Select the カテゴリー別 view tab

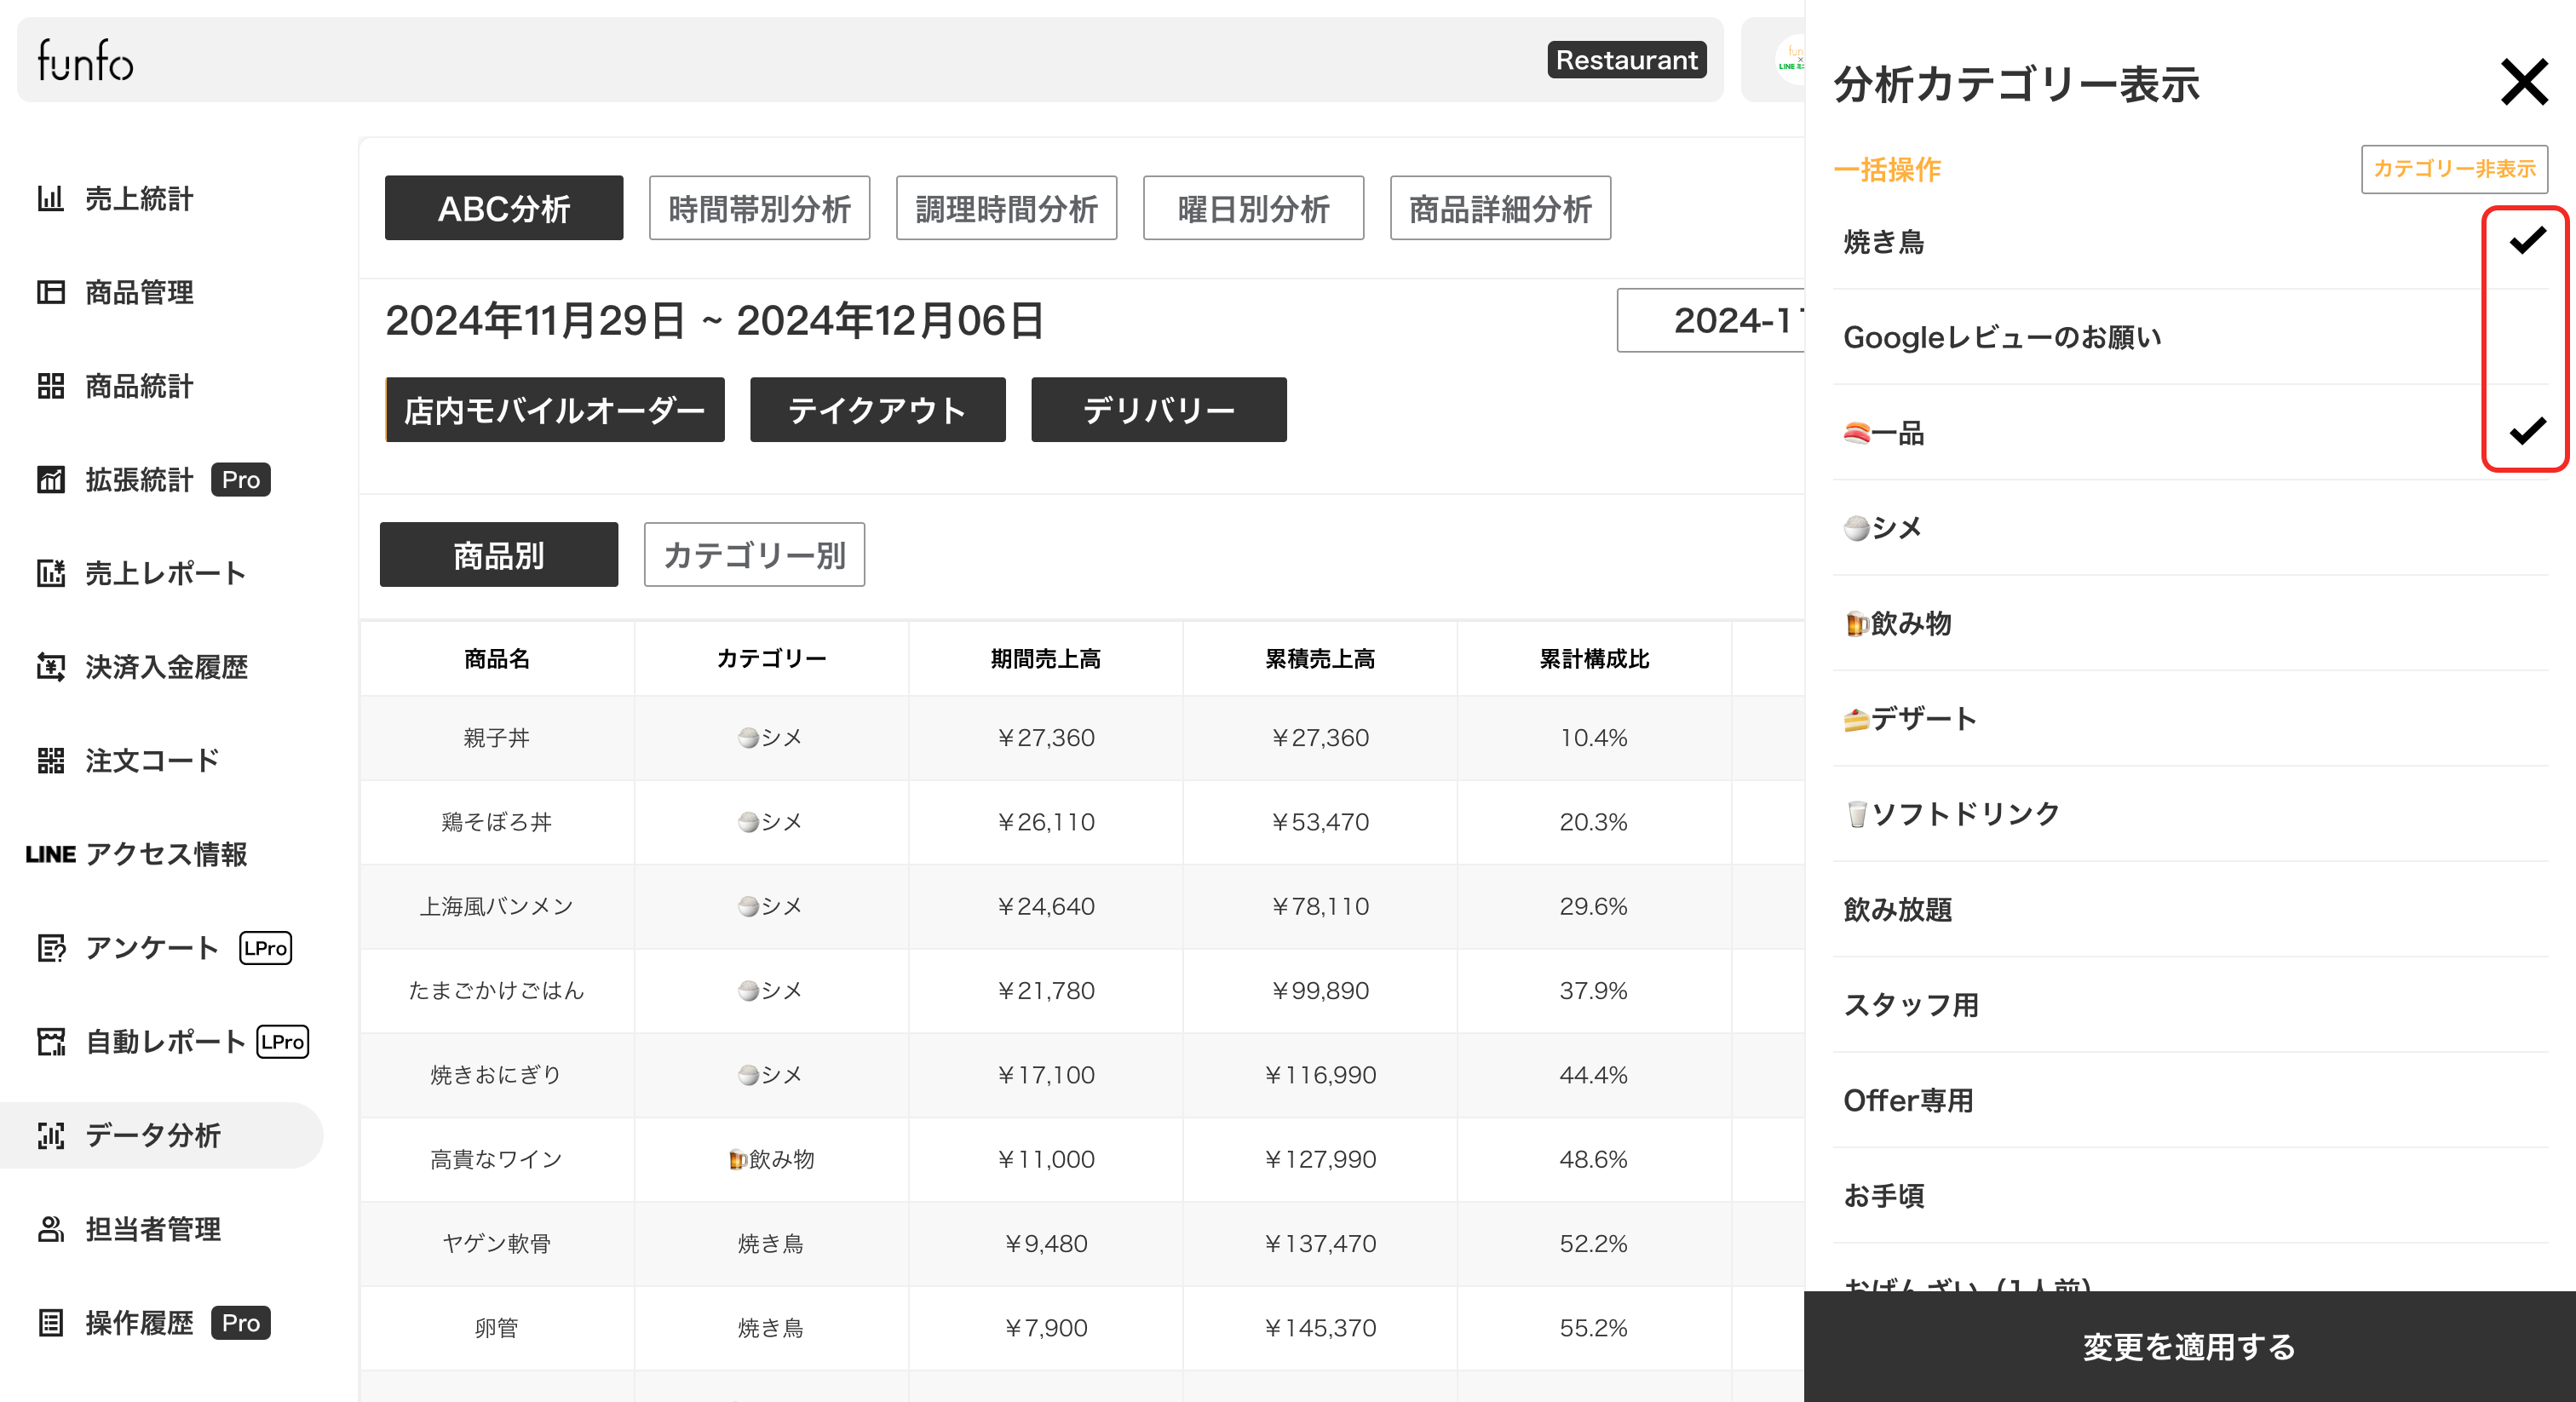pyautogui.click(x=754, y=554)
